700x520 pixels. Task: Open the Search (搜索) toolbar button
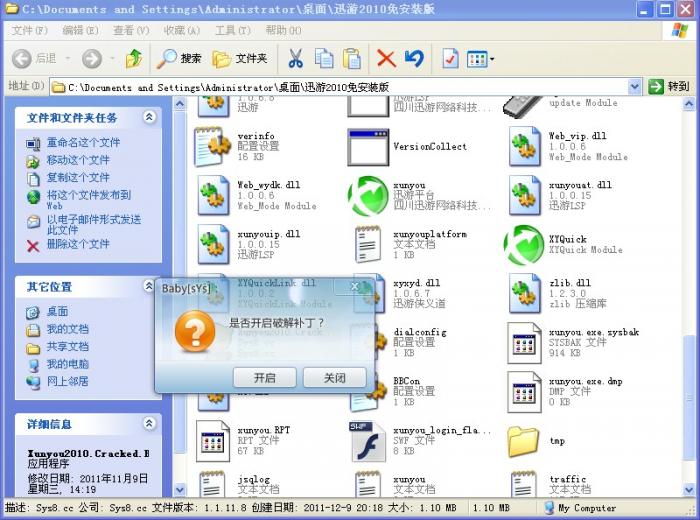coord(179,58)
